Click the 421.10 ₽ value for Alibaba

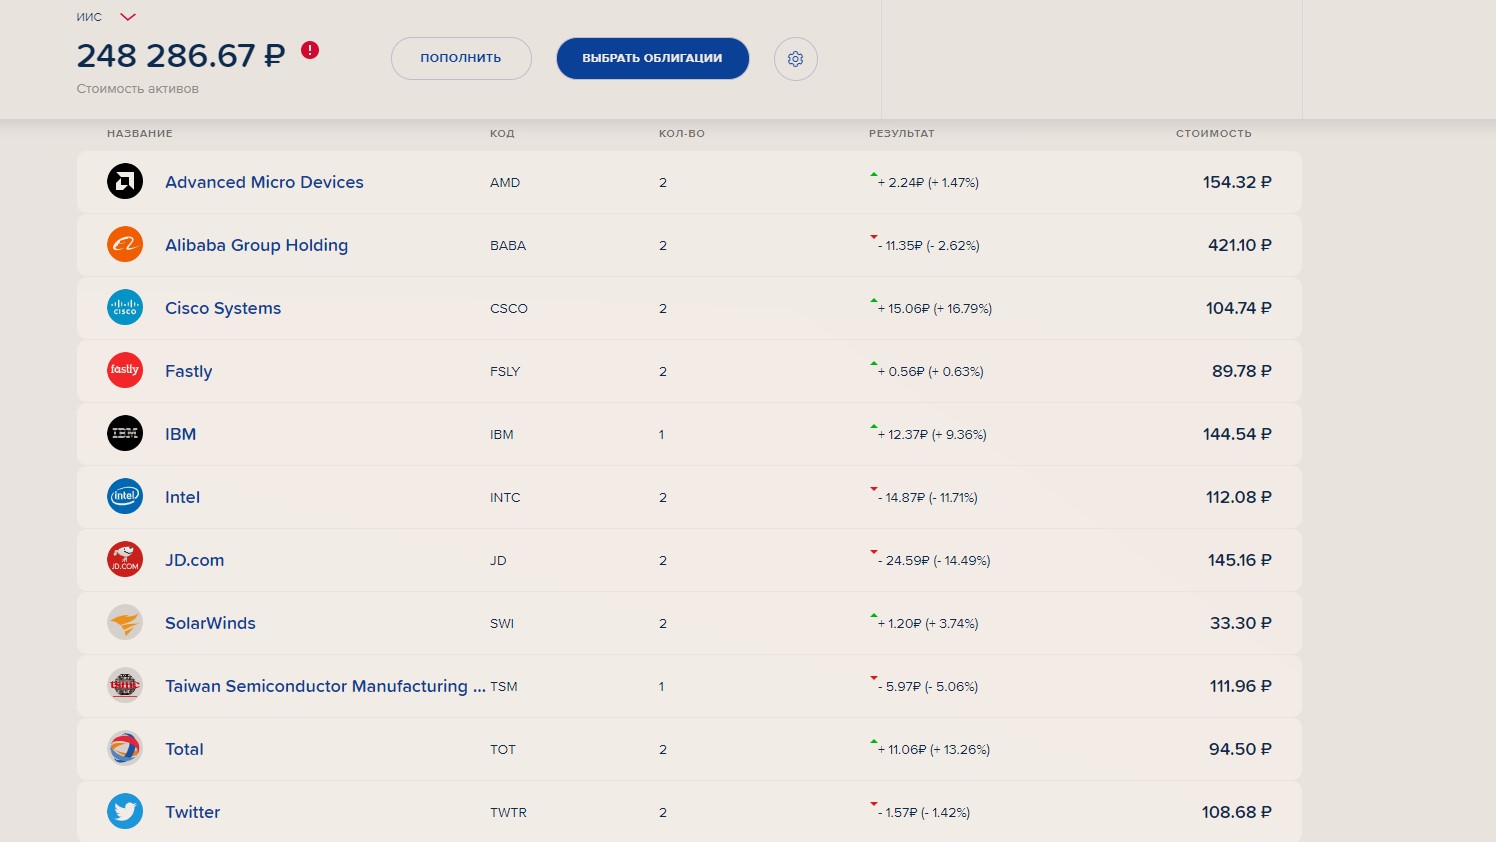(1239, 245)
